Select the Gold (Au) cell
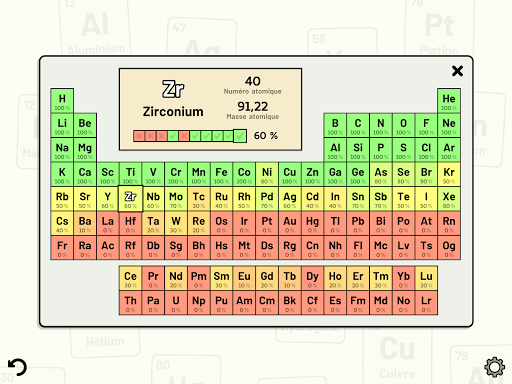 point(290,223)
